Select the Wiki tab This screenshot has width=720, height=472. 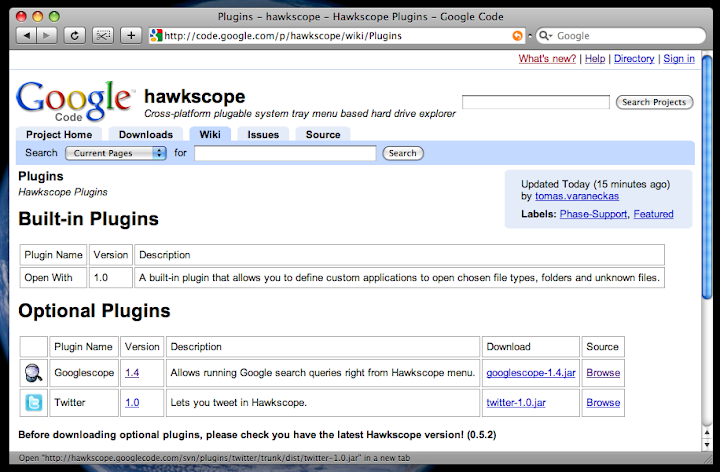click(x=210, y=134)
